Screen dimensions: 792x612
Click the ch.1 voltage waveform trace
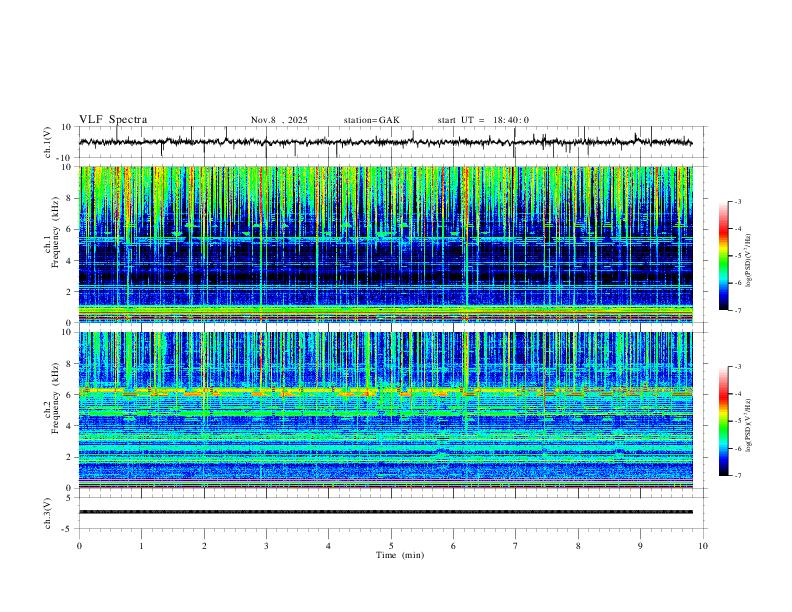coord(386,142)
